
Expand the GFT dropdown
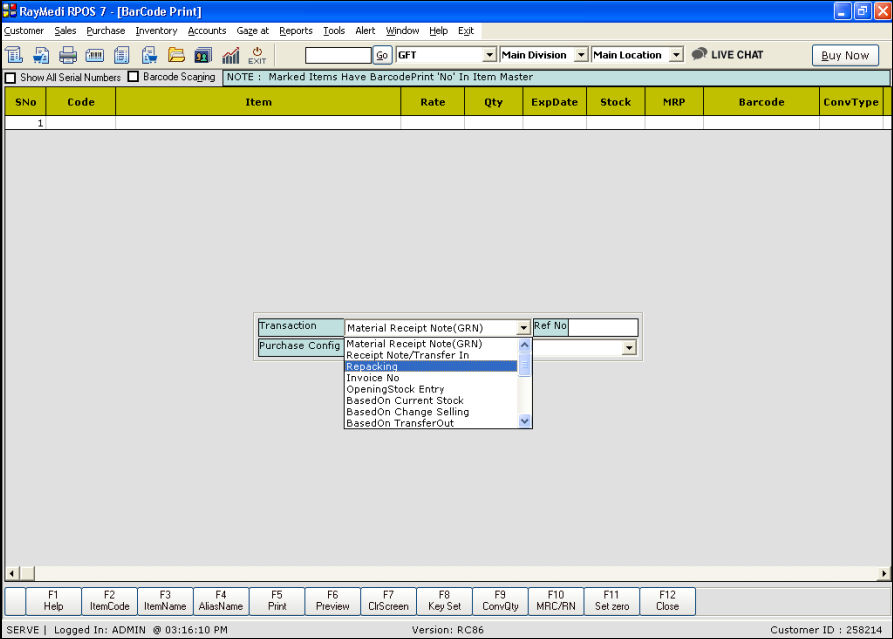click(x=489, y=55)
